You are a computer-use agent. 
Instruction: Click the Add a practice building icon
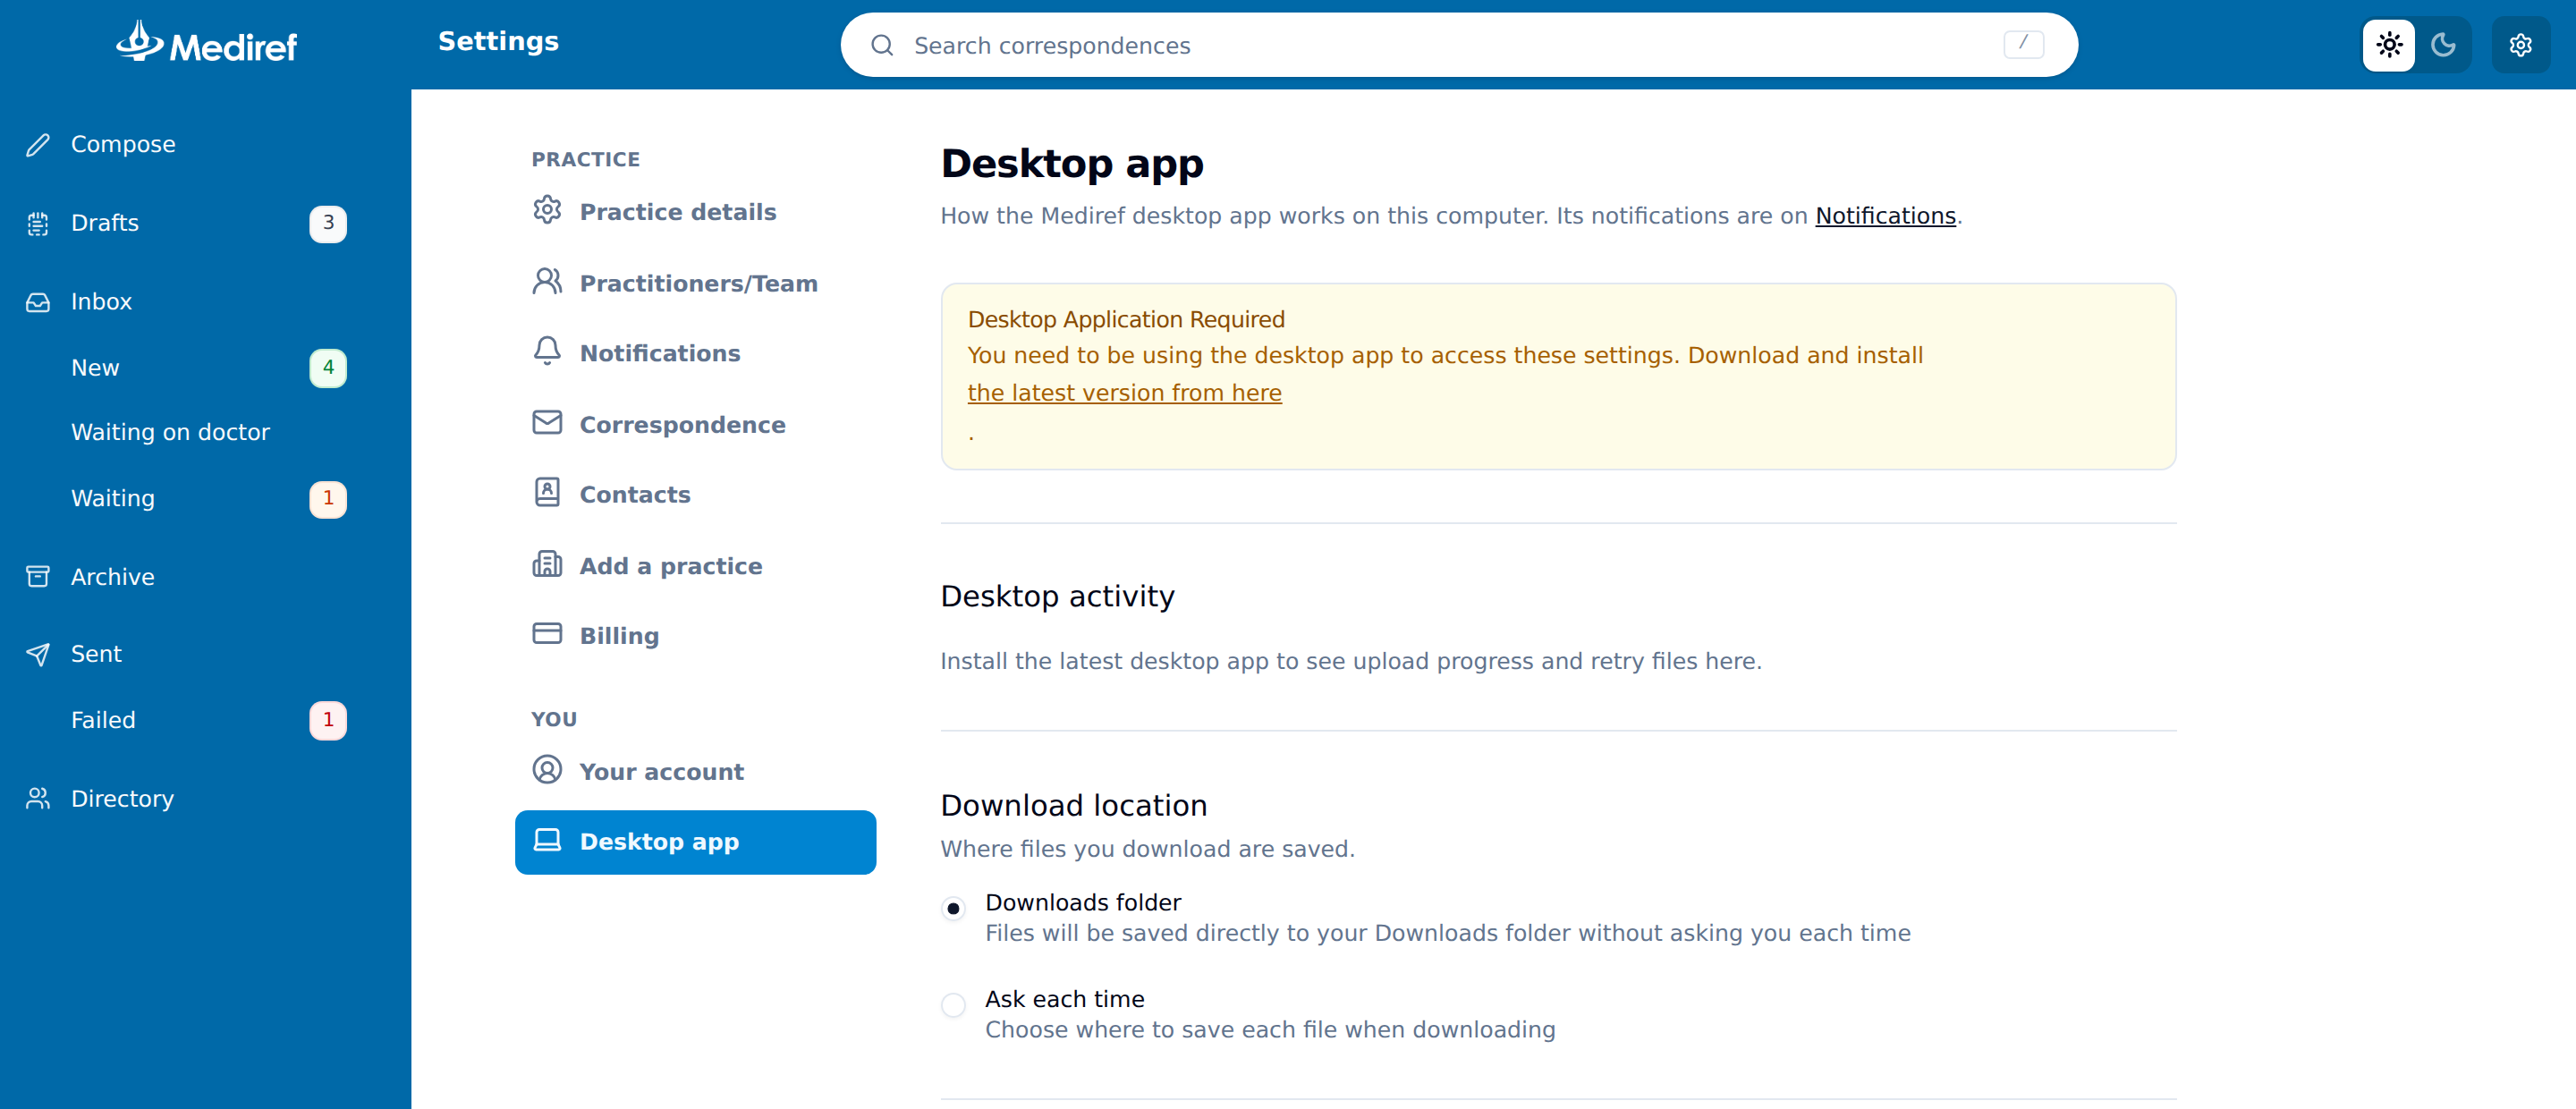pos(547,564)
